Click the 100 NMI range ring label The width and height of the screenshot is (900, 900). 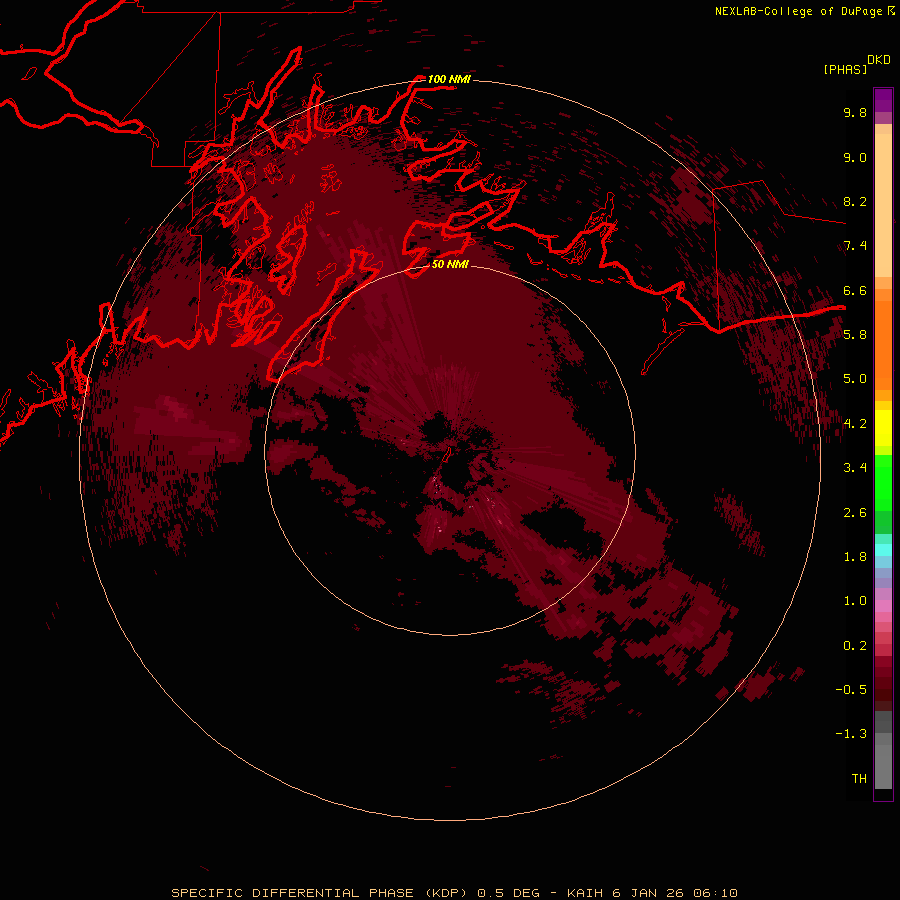[x=449, y=79]
